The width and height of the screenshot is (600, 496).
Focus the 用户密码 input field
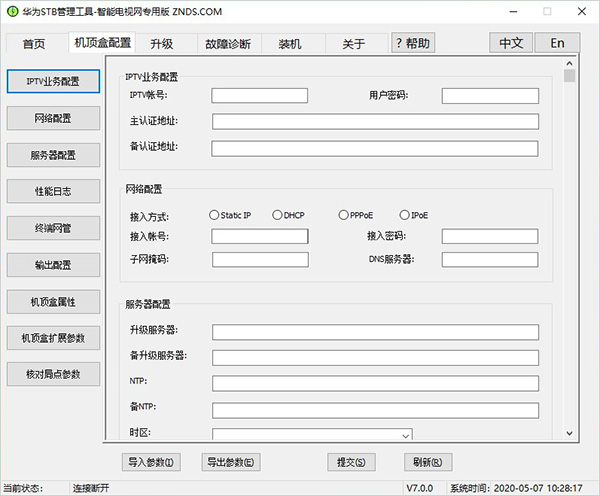[490, 96]
